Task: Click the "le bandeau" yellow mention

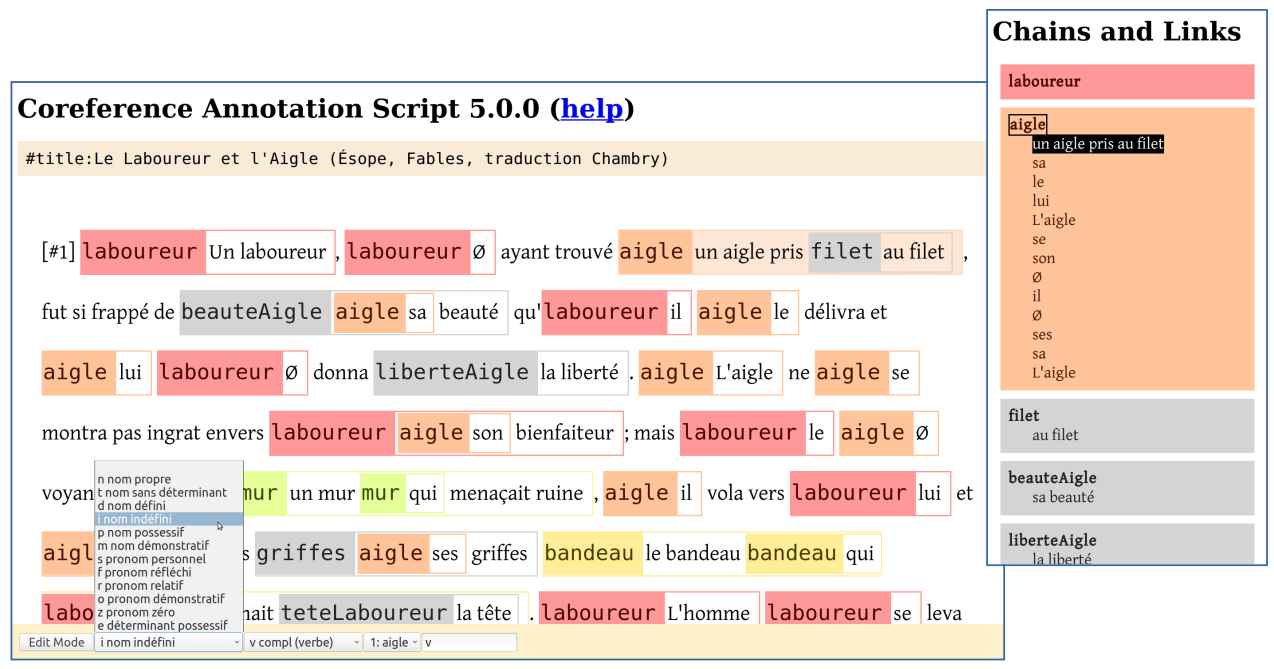Action: pyautogui.click(x=690, y=553)
